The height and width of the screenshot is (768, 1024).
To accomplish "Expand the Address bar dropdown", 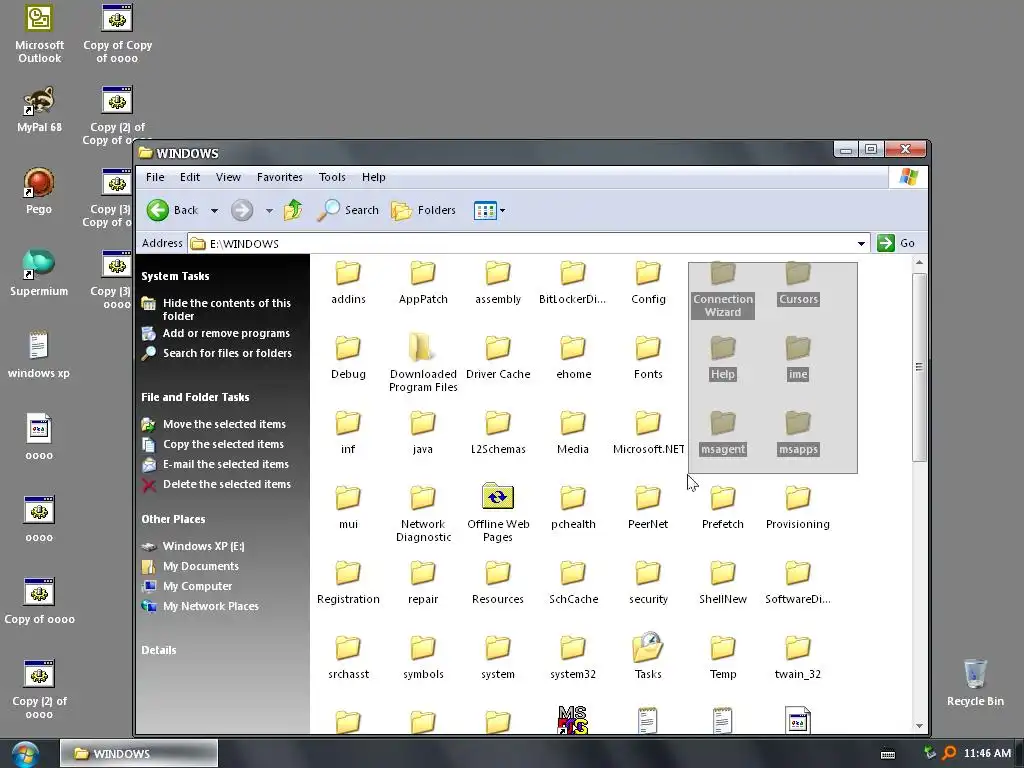I will click(861, 244).
